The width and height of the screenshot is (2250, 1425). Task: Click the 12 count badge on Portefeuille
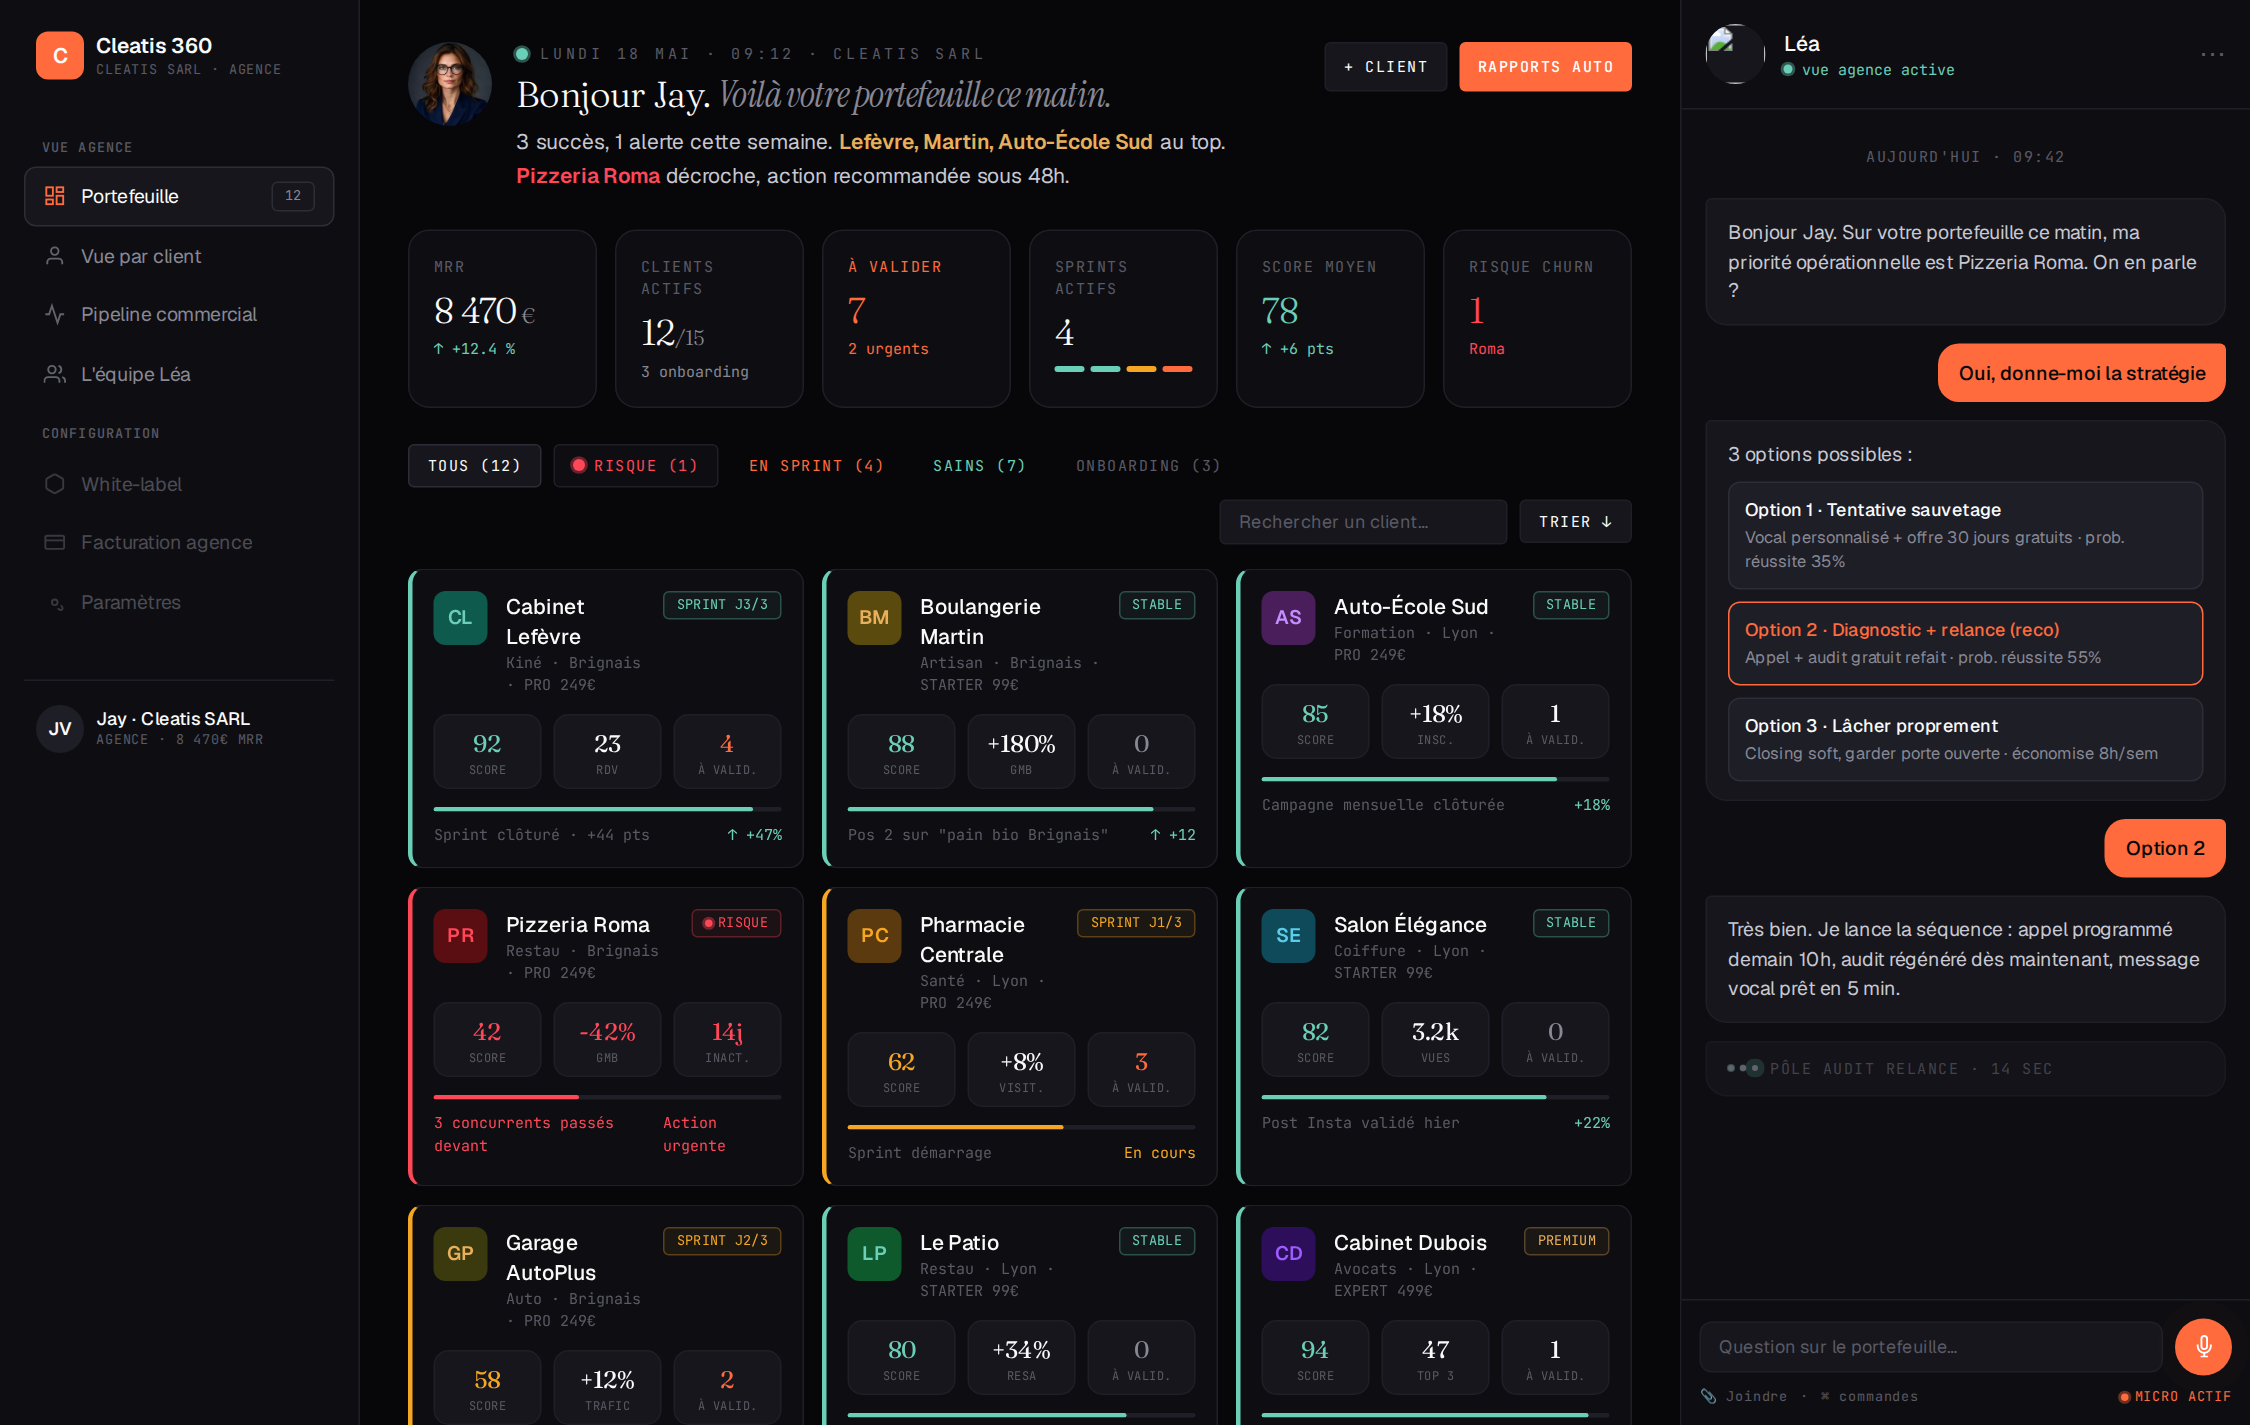tap(293, 196)
